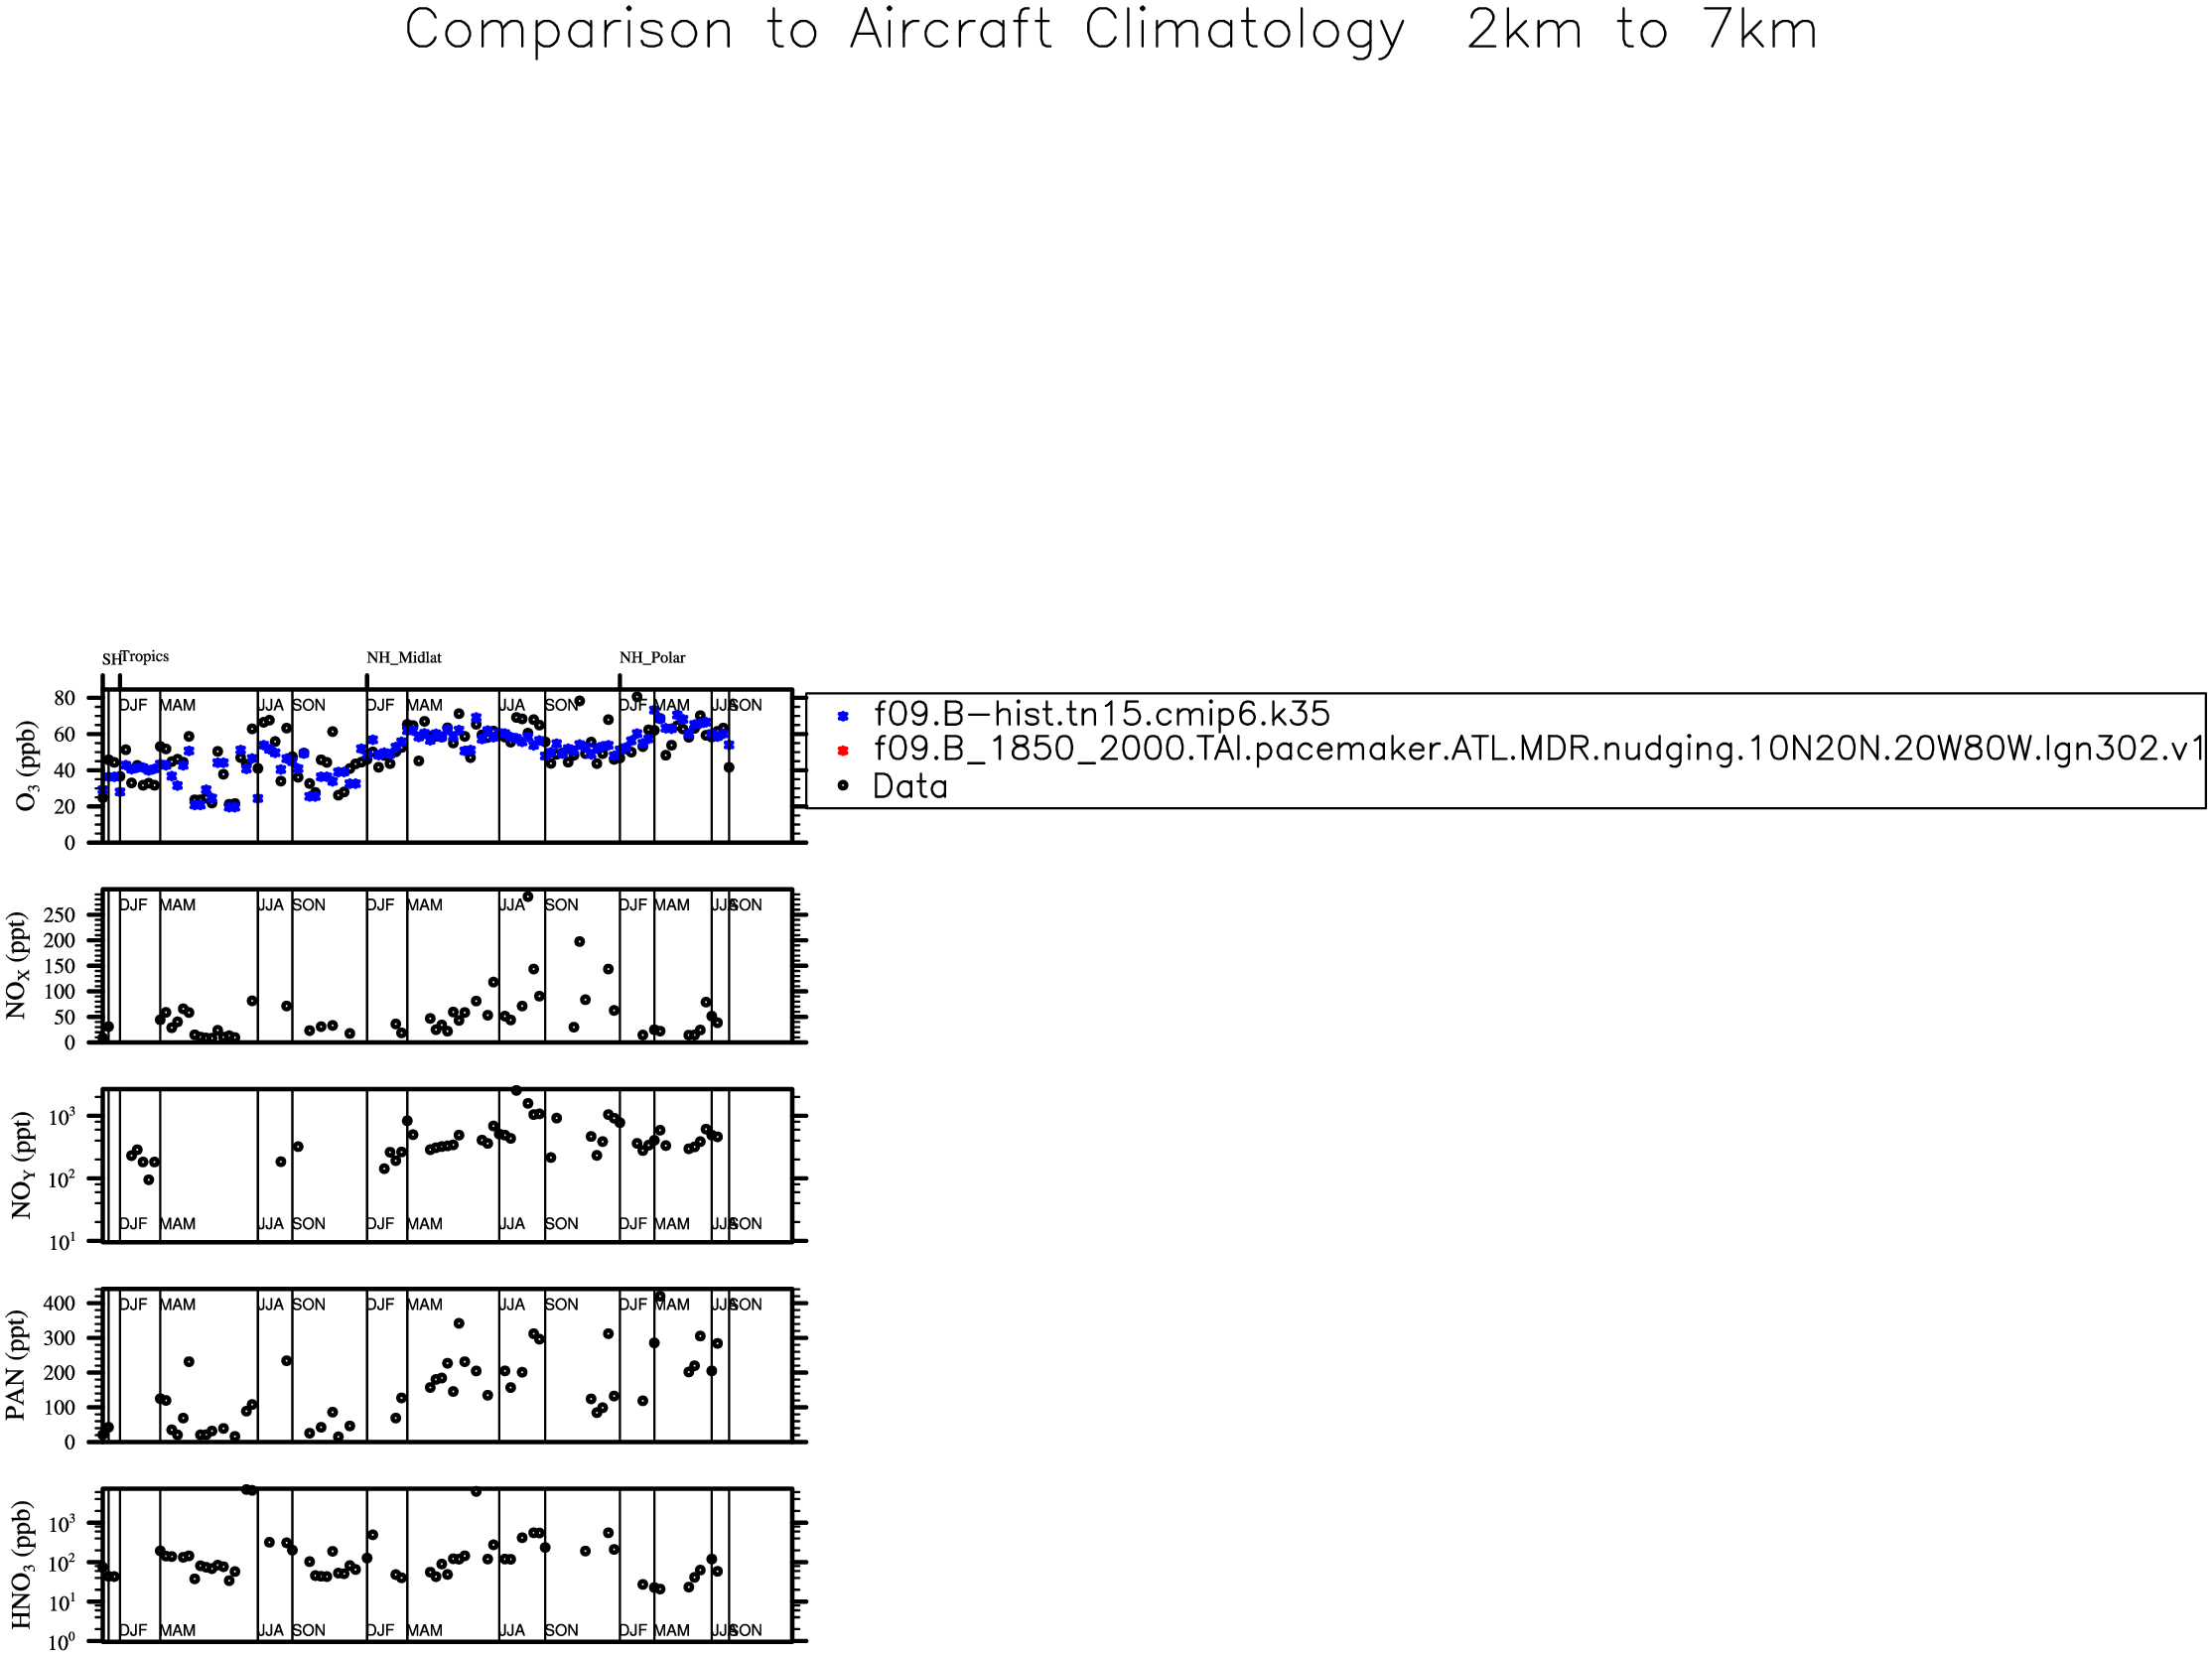Click the highest NOx data point near 280
The image size is (2212, 1656).
528,897
